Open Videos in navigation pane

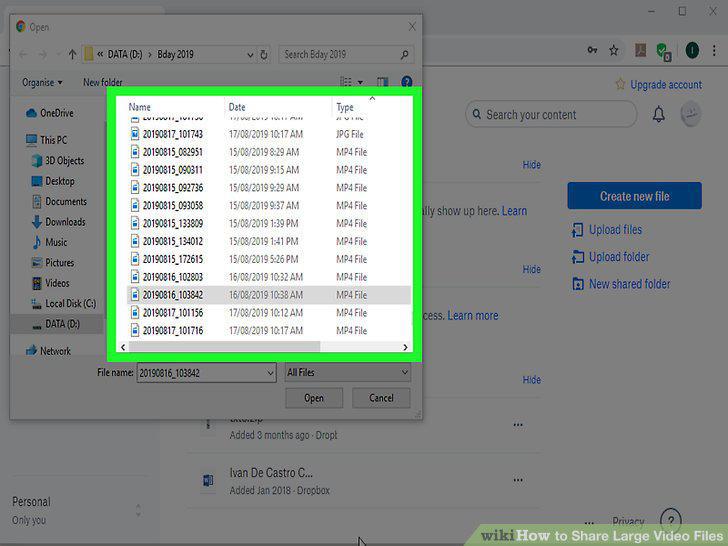pos(51,283)
